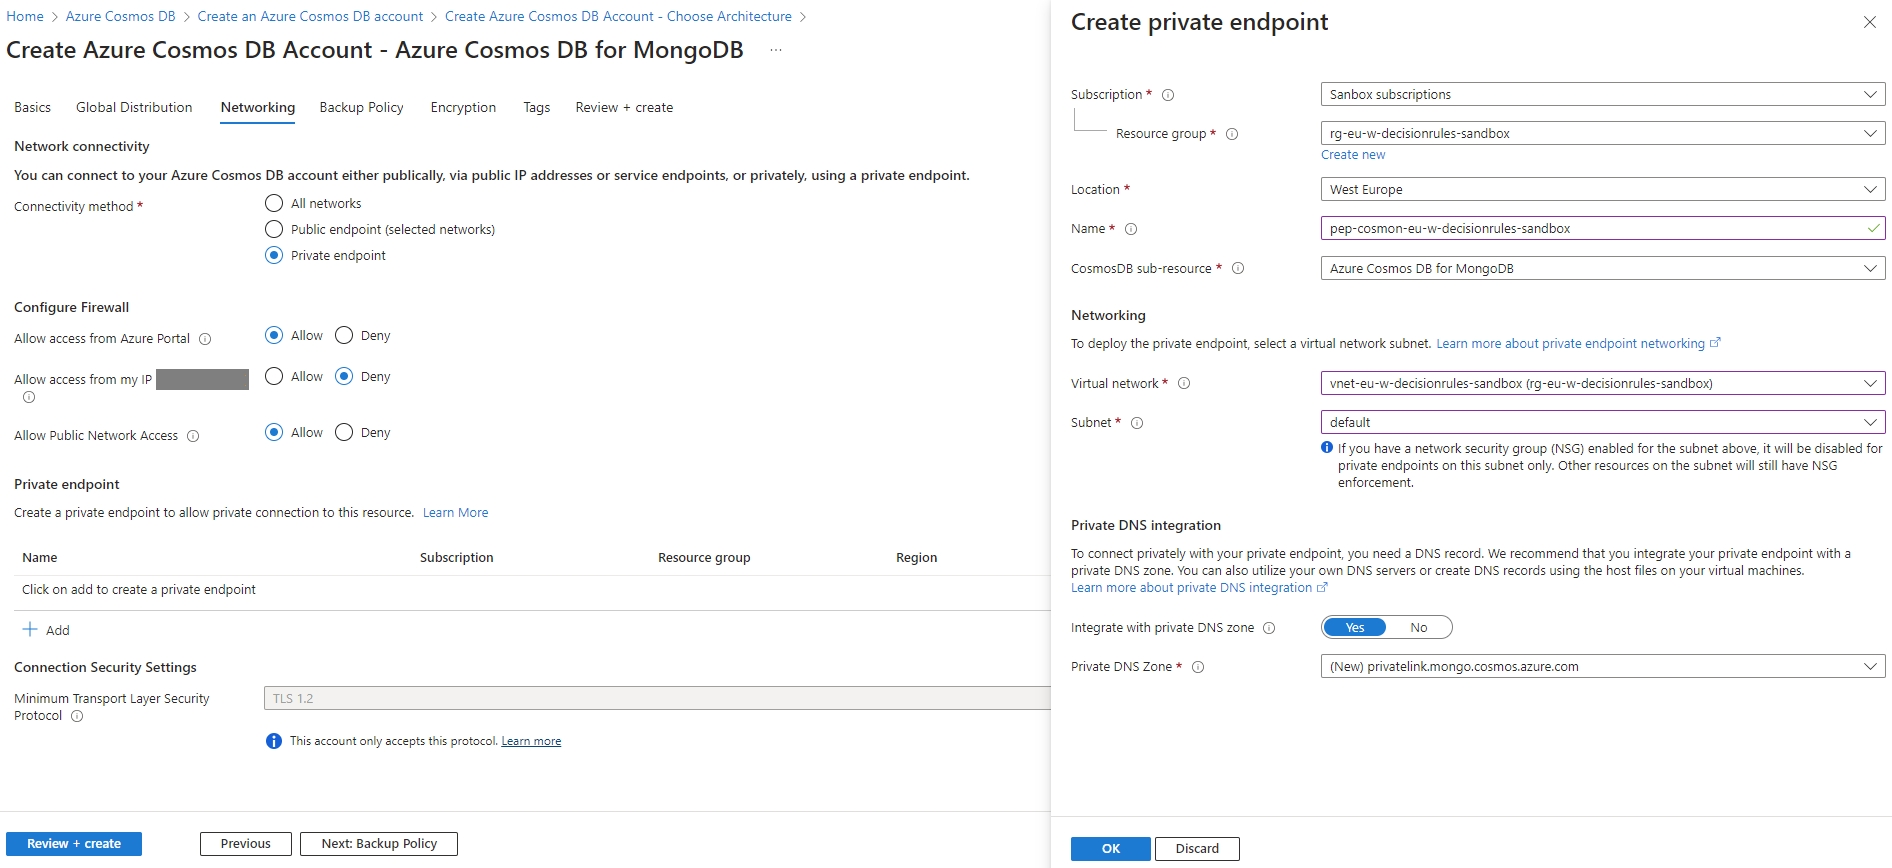Click info icon next to Subscription label
This screenshot has height=868, width=1892.
1168,95
